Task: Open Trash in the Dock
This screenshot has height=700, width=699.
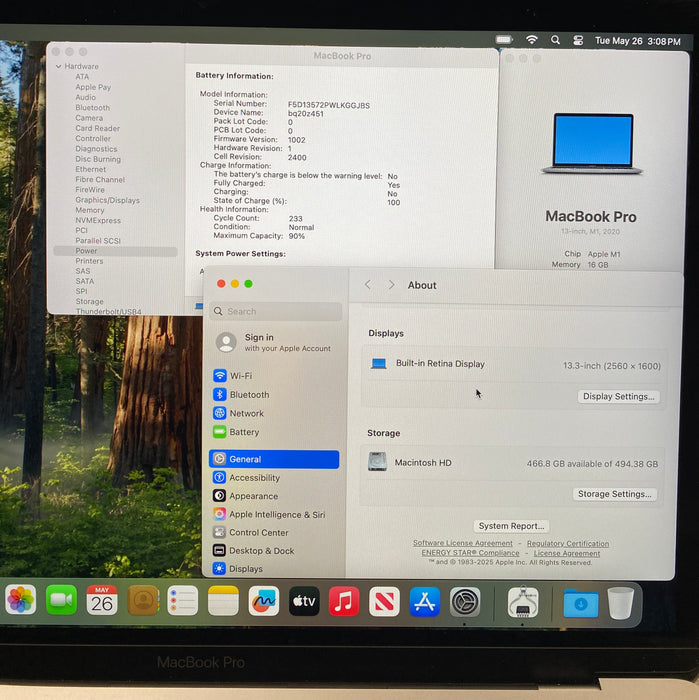Action: tap(621, 603)
